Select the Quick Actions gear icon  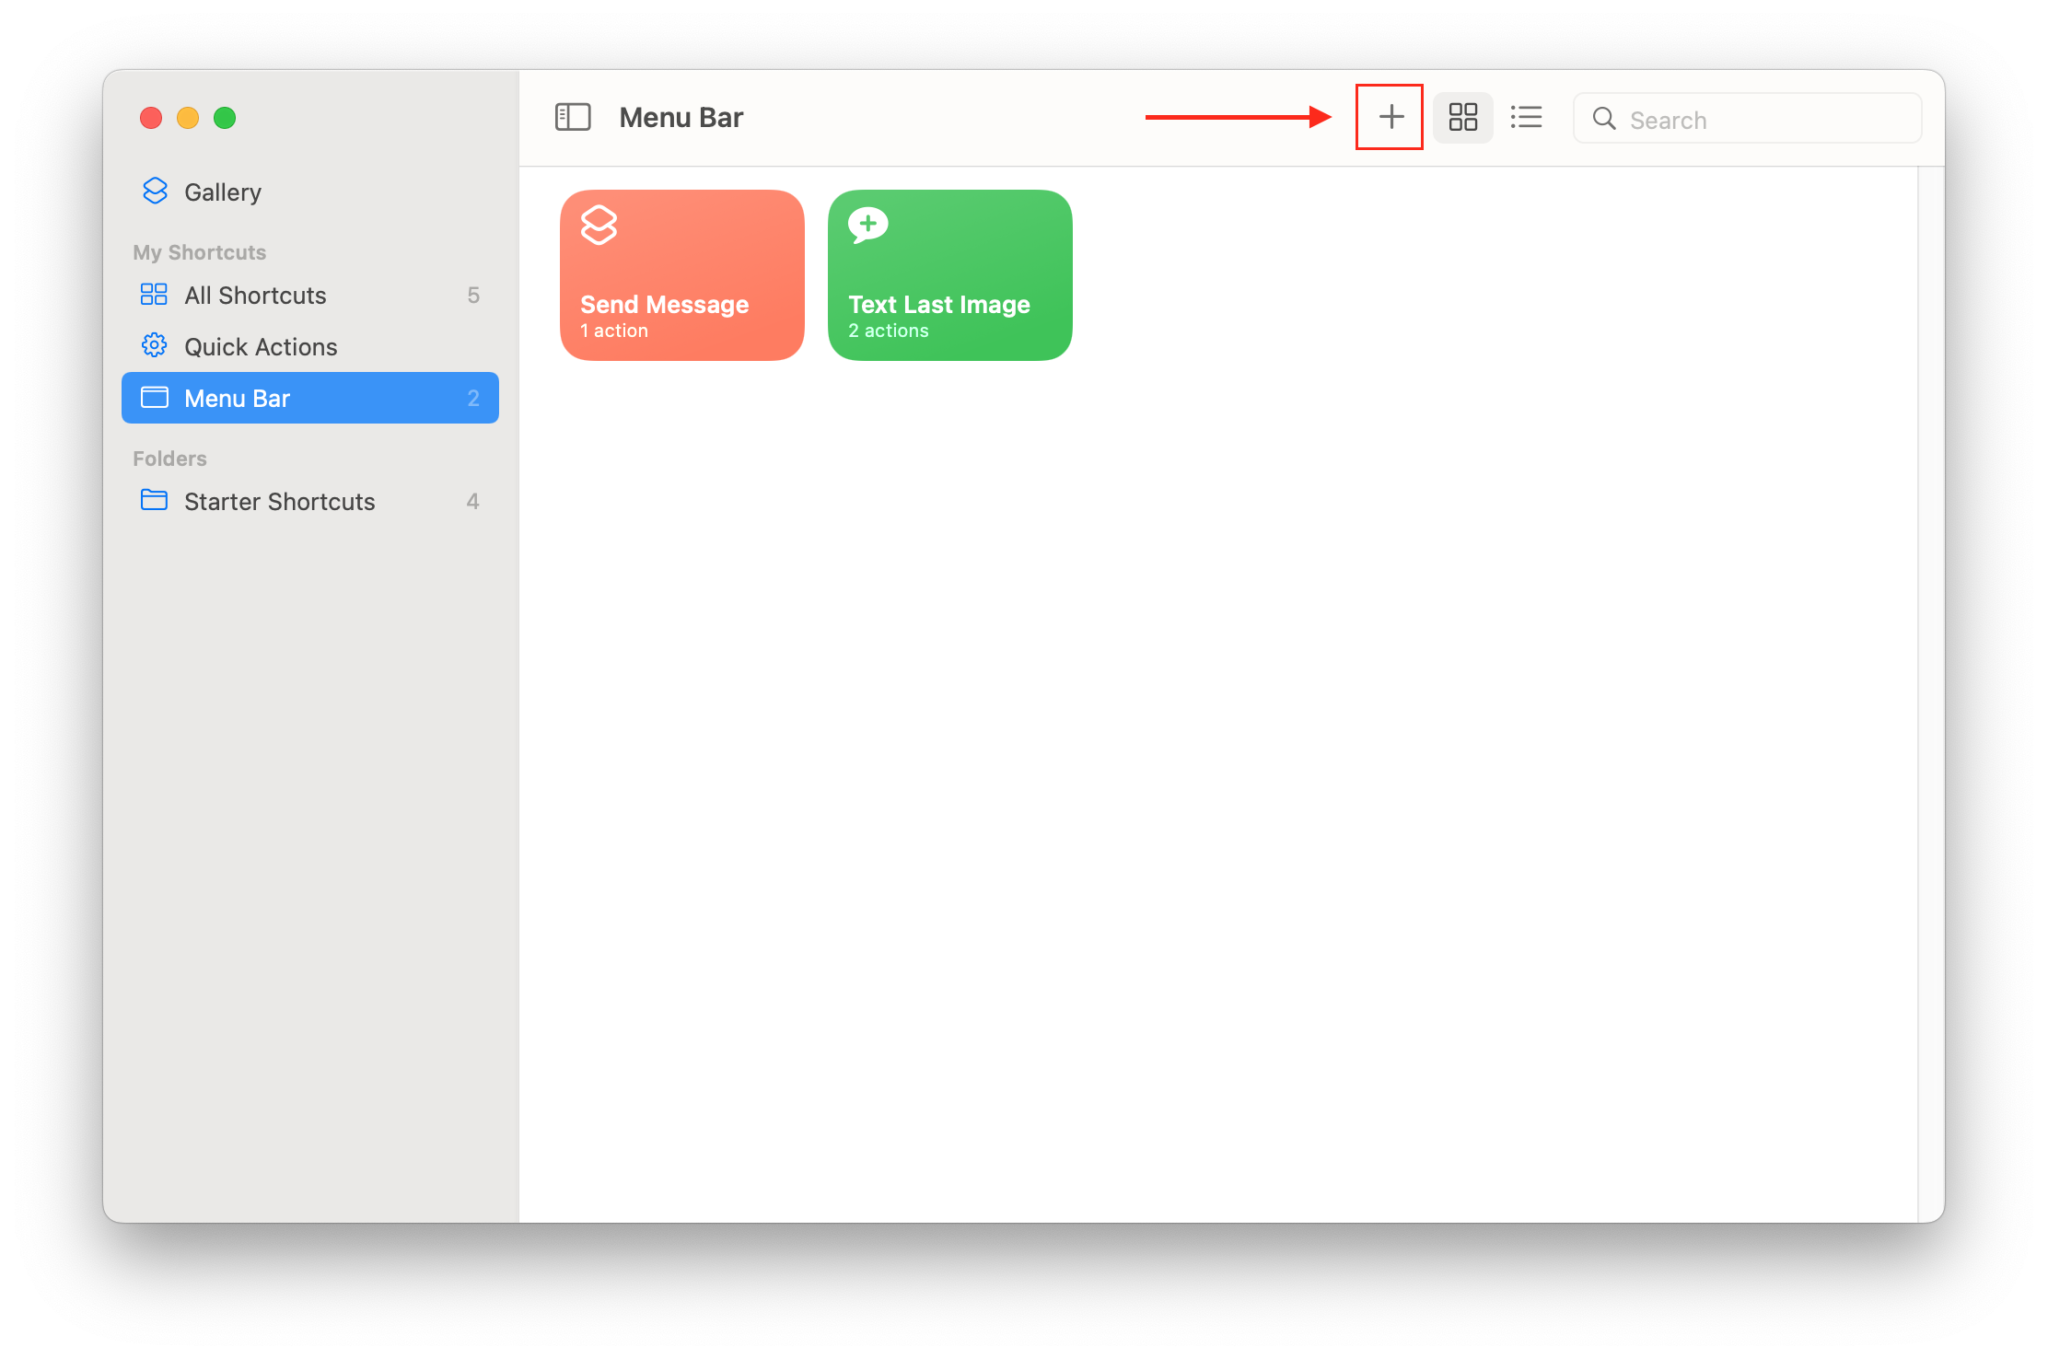154,345
